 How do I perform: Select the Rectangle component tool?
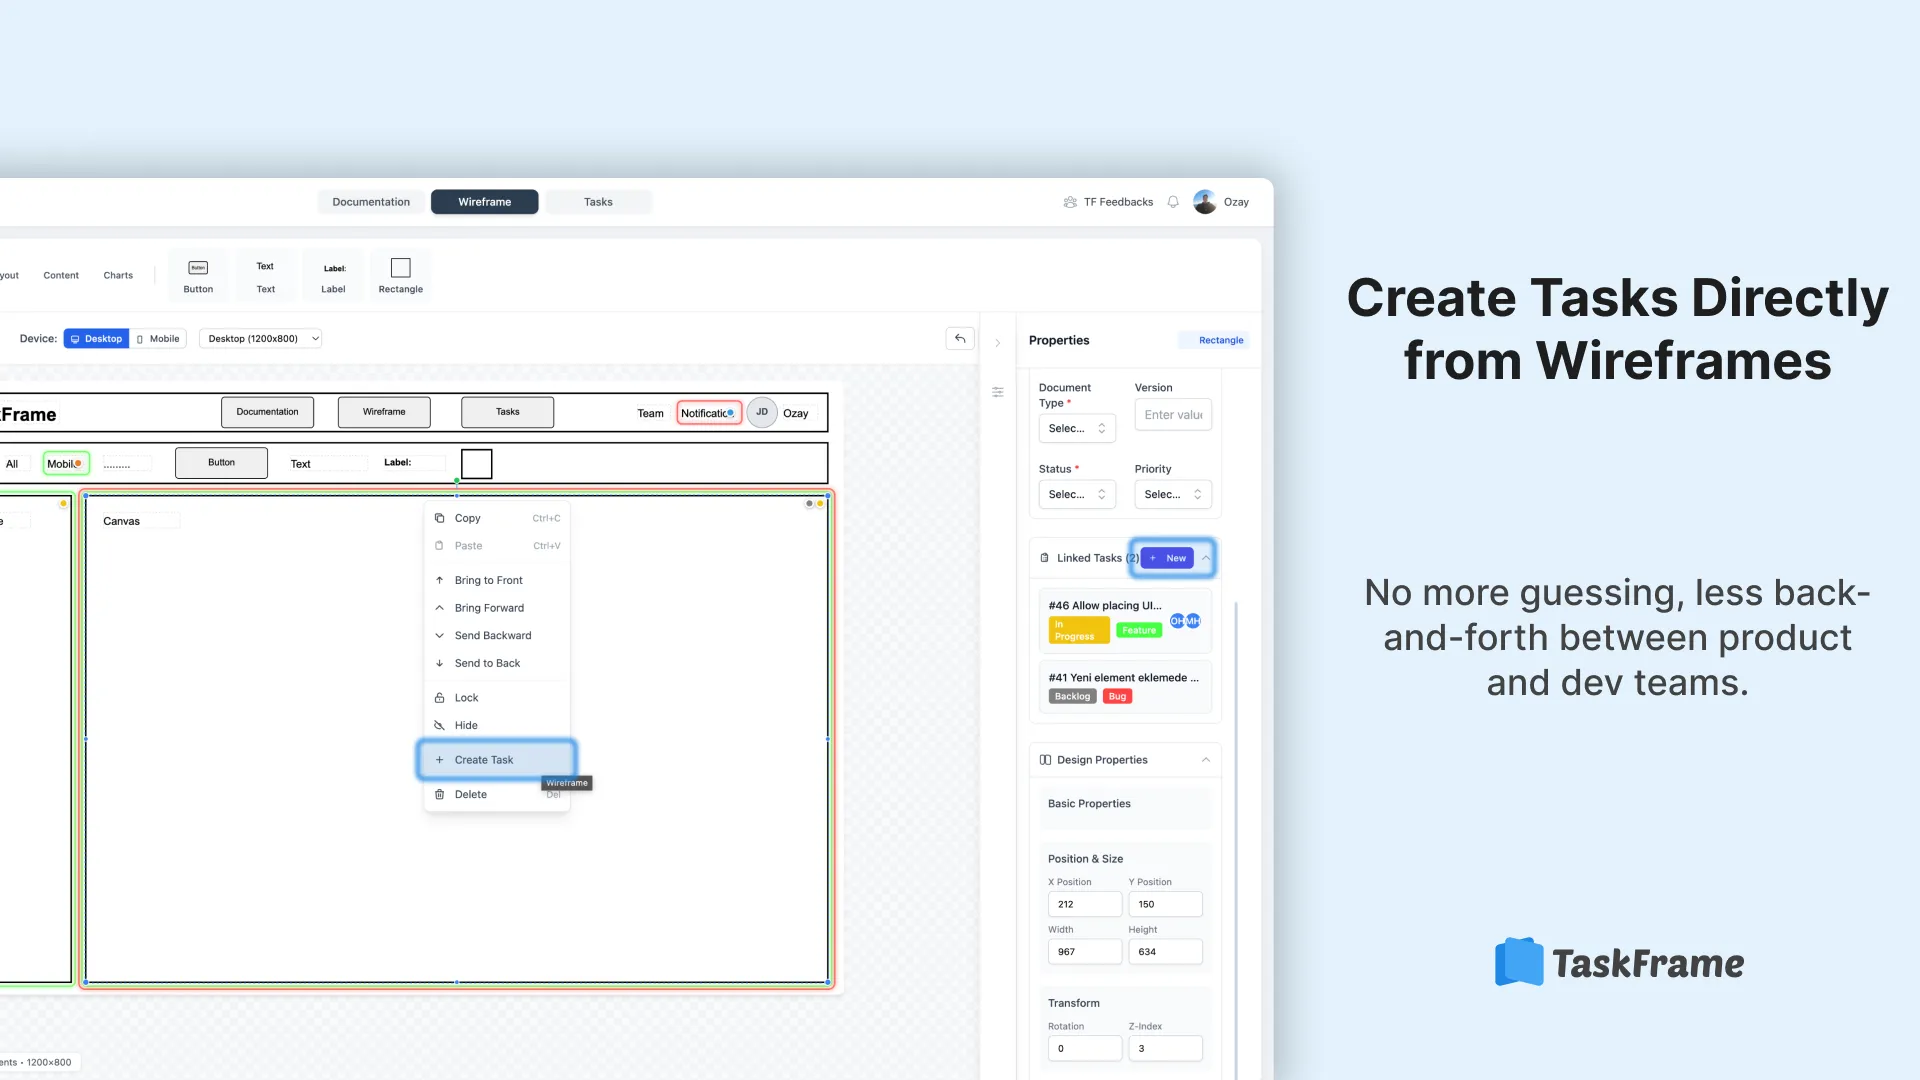point(400,276)
